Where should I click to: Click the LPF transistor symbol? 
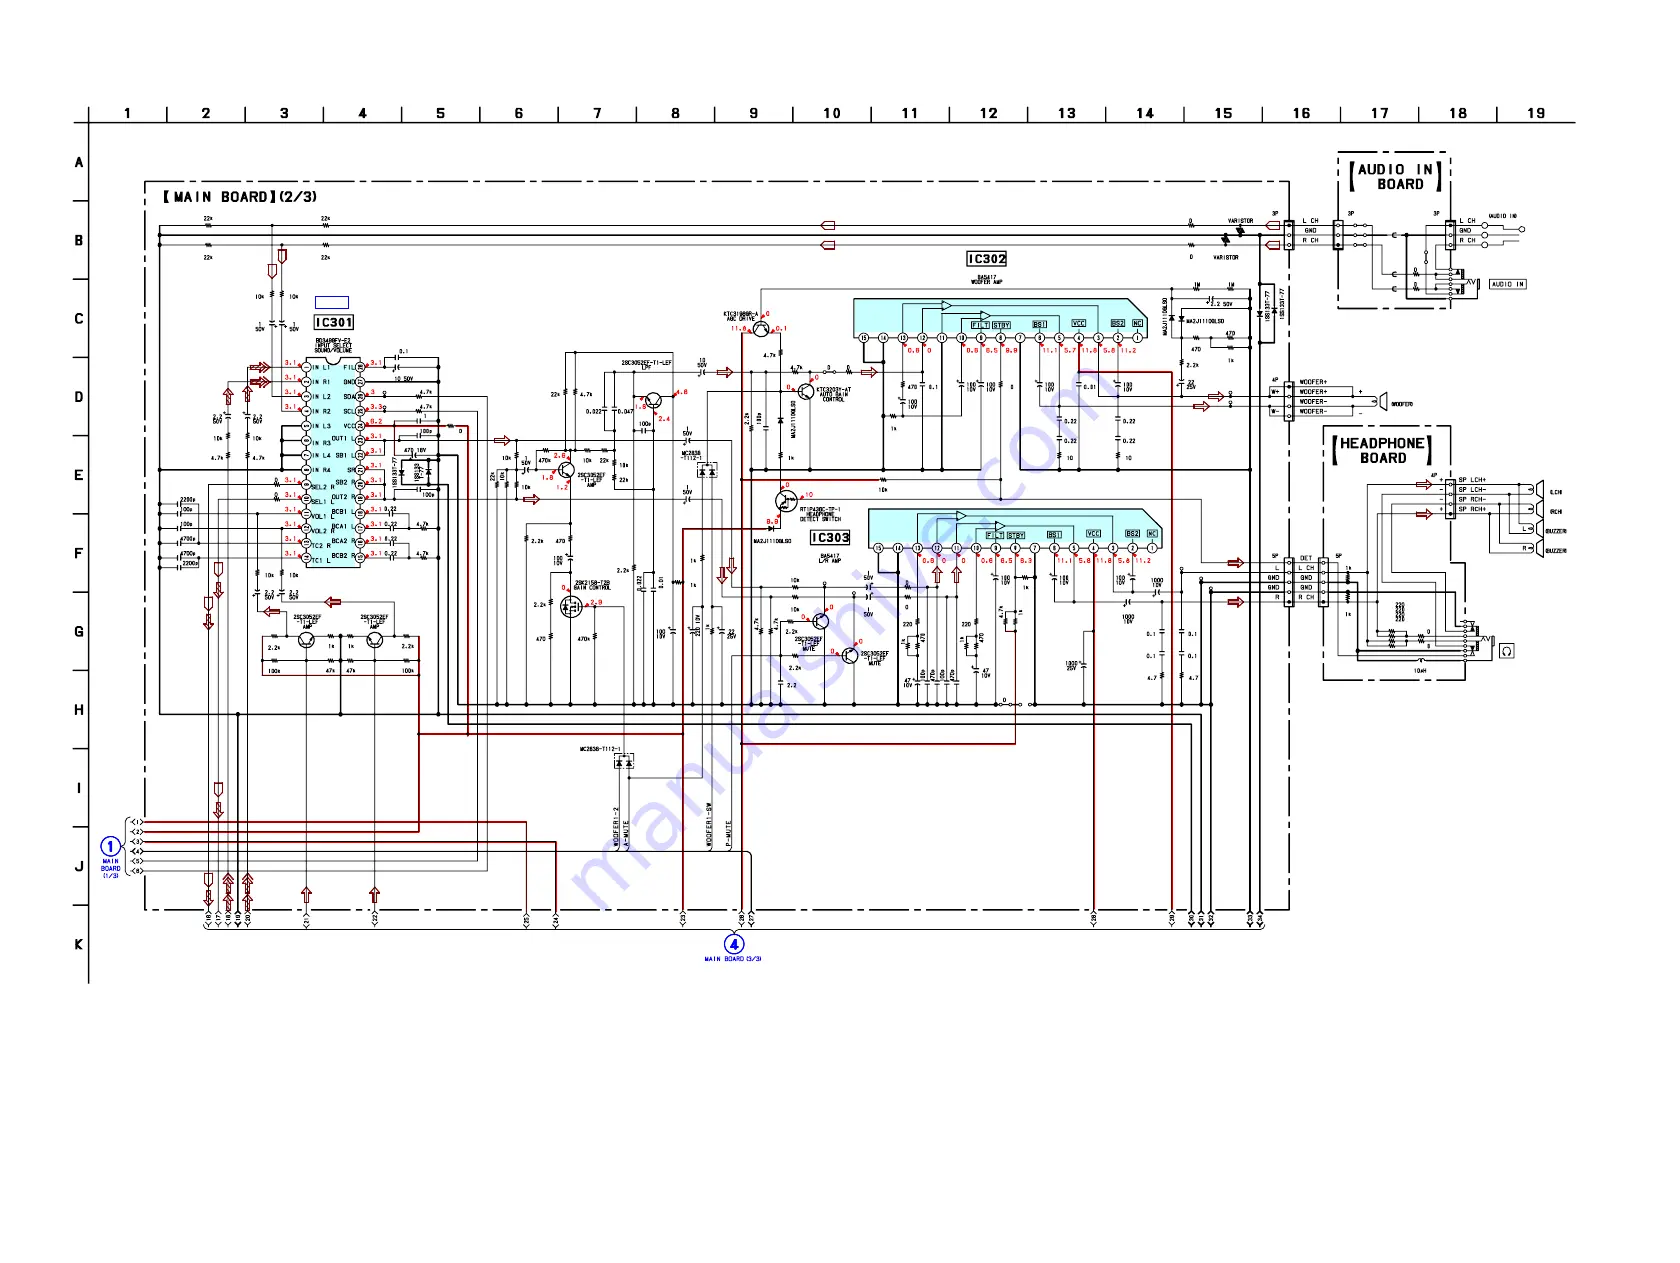tap(653, 401)
